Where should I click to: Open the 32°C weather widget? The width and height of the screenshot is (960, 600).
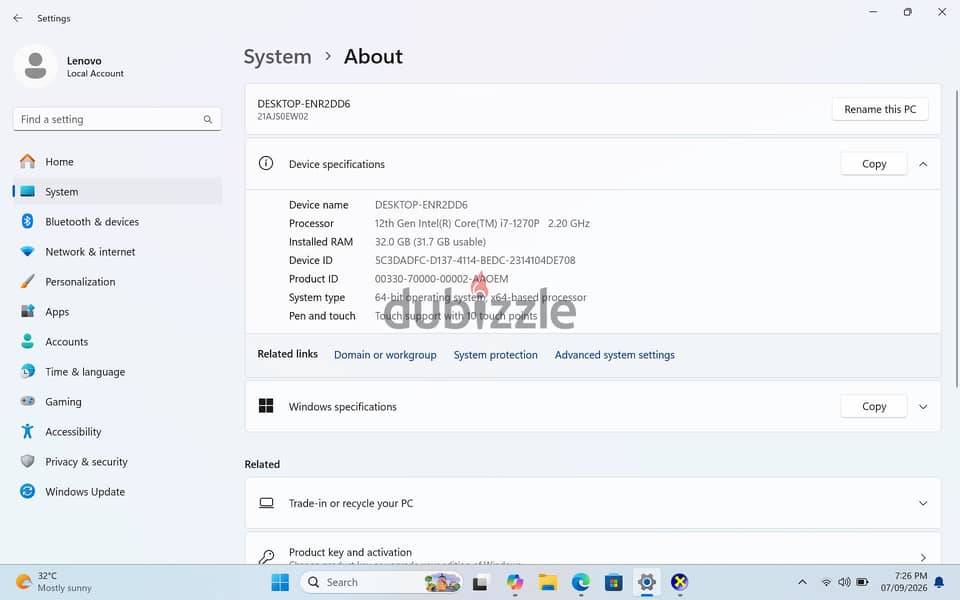[x=54, y=582]
